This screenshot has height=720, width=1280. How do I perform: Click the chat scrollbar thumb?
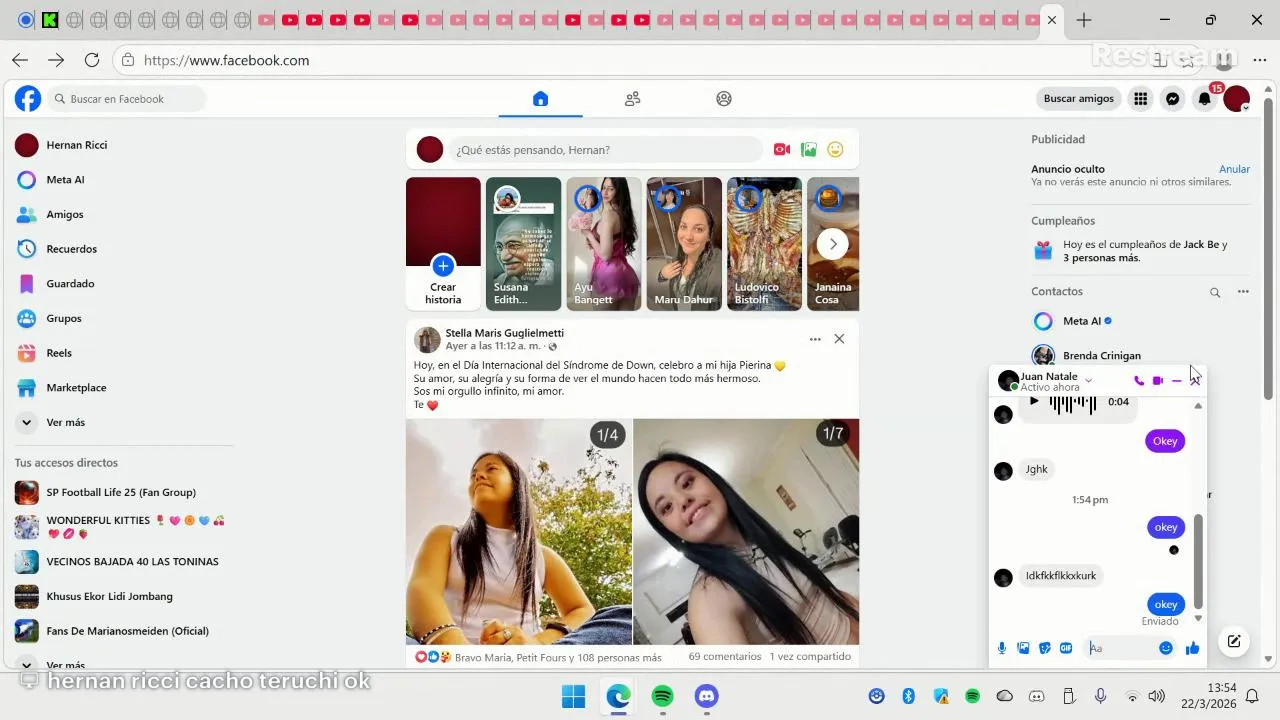1198,560
